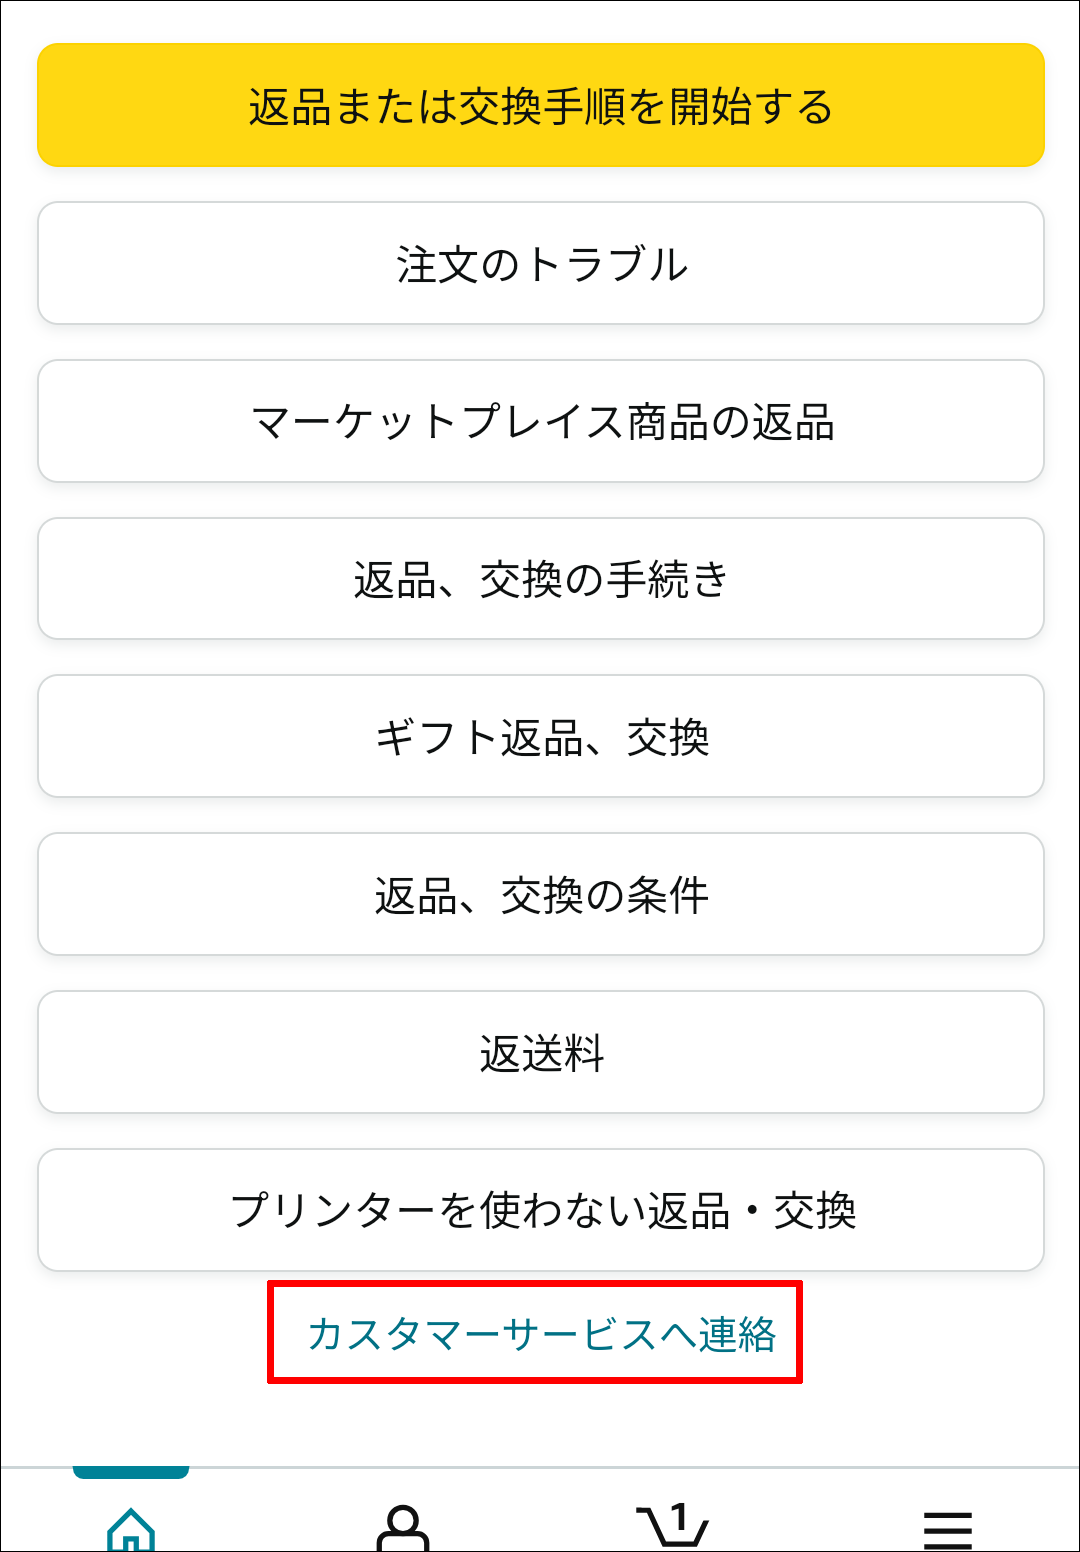Tap プリンターを使わない返品・交換 button
This screenshot has height=1552, width=1080.
pyautogui.click(x=541, y=1210)
